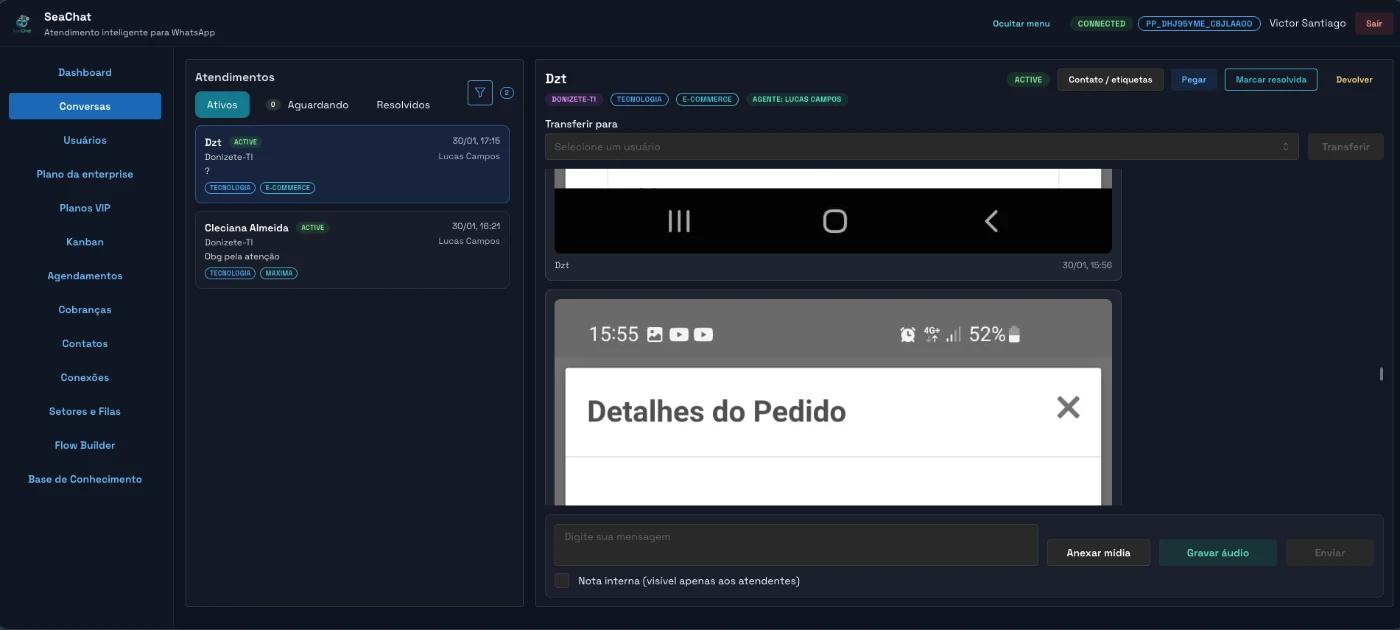
Task: Click the filter count badge showing 2
Action: (507, 93)
